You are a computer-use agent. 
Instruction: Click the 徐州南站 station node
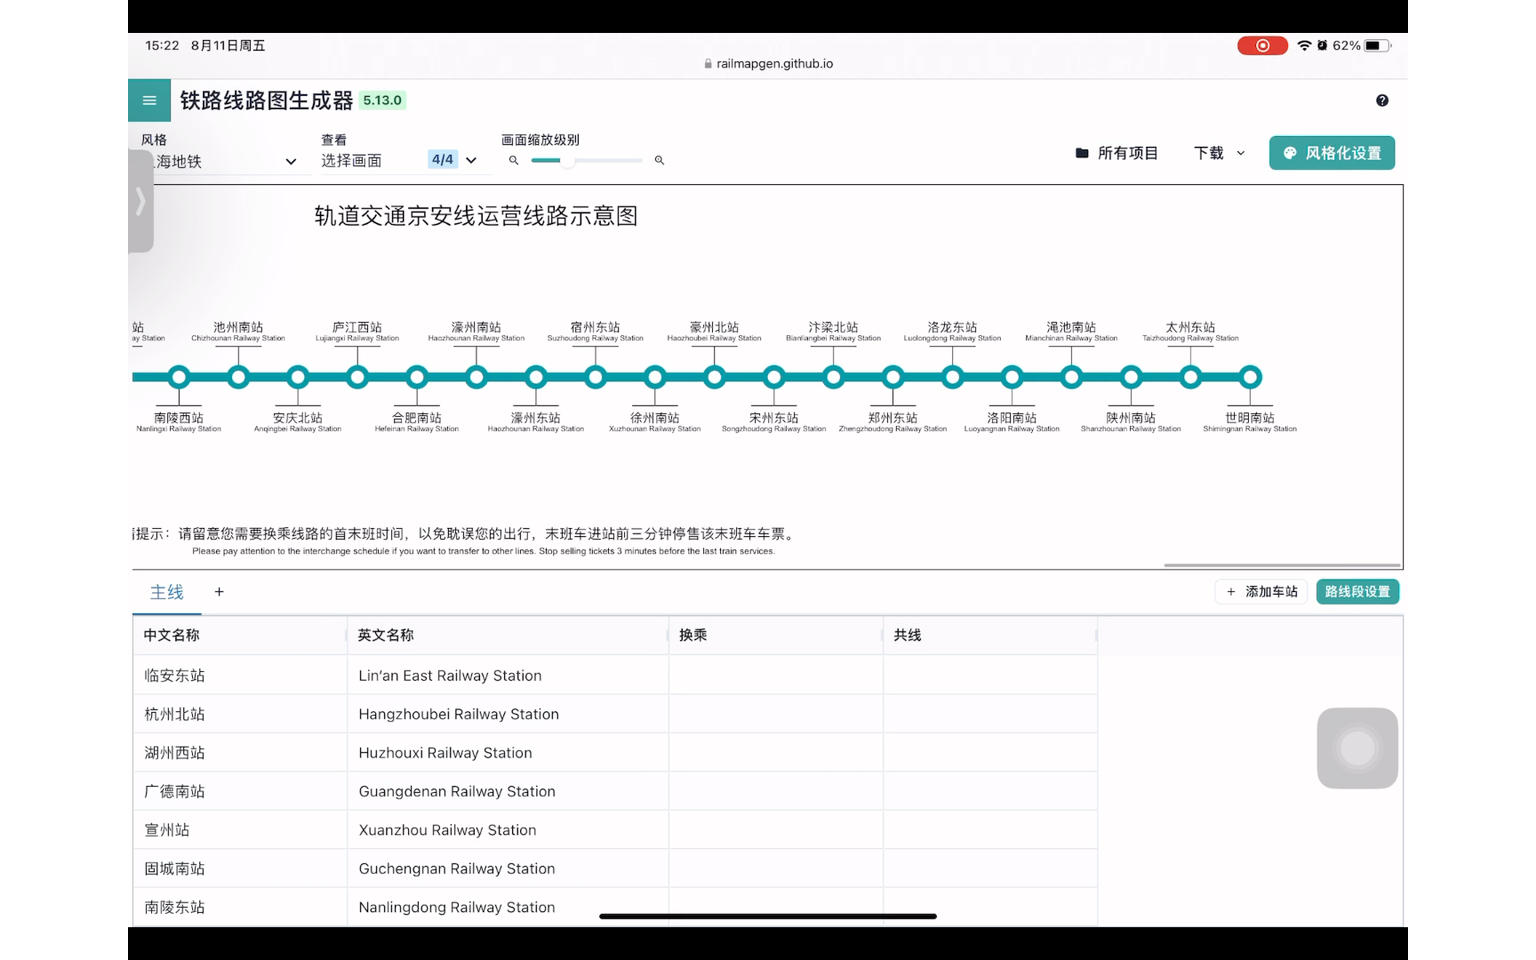coord(655,377)
